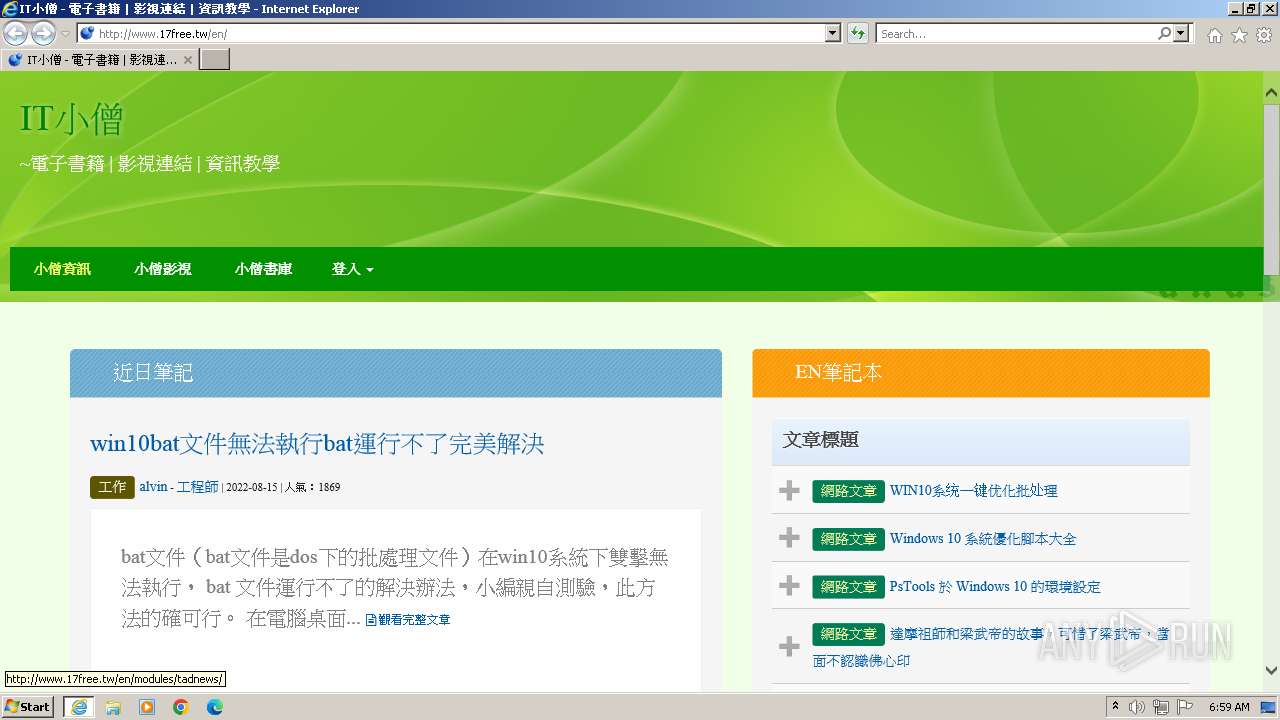Open the 小僧資訊 menu item
The width and height of the screenshot is (1280, 720).
(62, 269)
